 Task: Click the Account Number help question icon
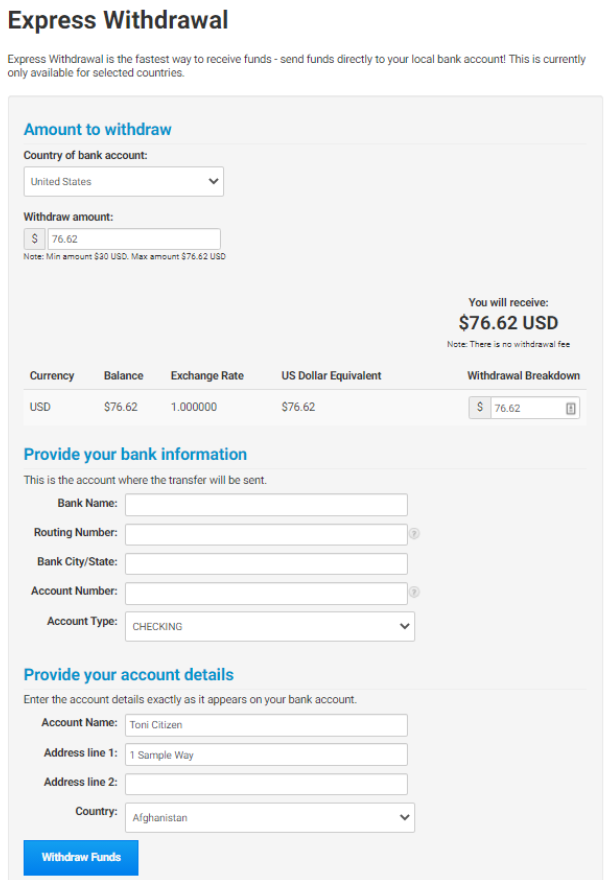[414, 592]
